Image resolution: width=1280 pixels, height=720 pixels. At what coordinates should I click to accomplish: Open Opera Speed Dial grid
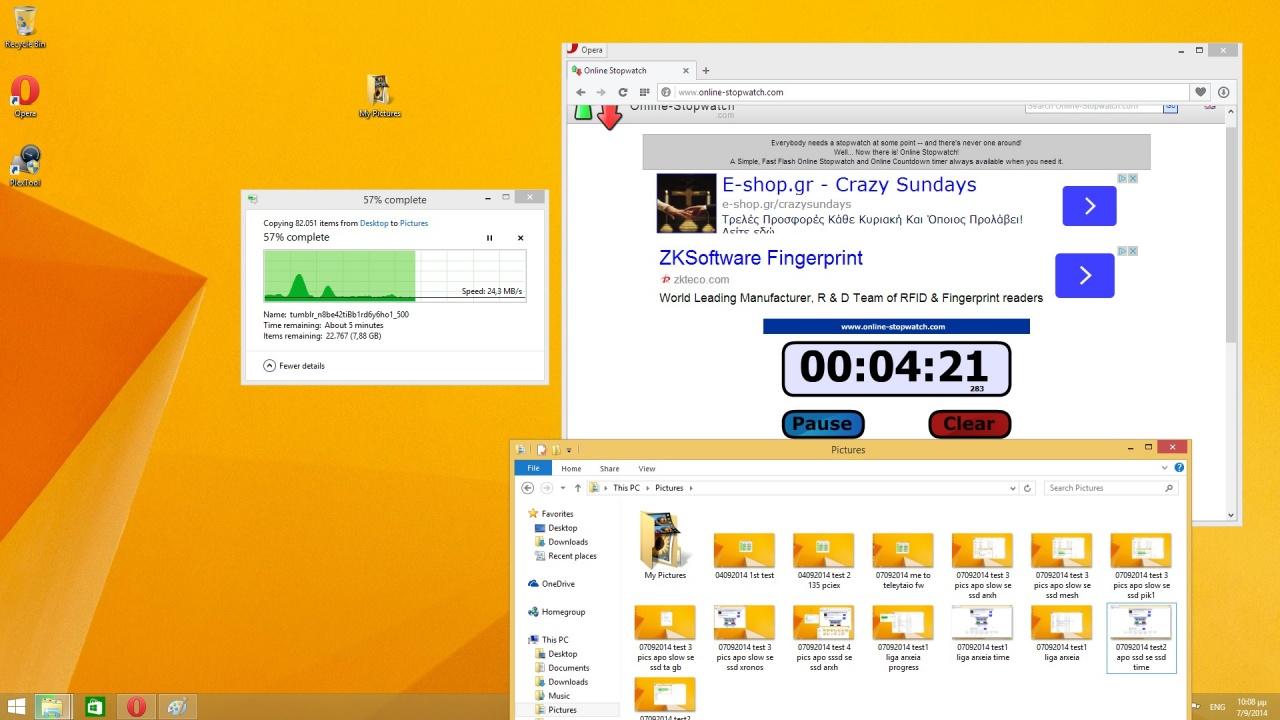644,92
